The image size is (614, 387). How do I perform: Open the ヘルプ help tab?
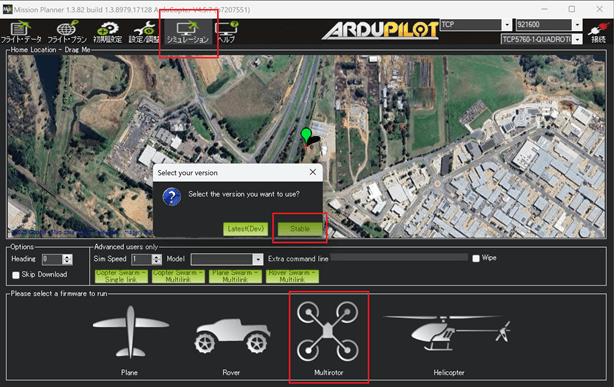[x=227, y=32]
